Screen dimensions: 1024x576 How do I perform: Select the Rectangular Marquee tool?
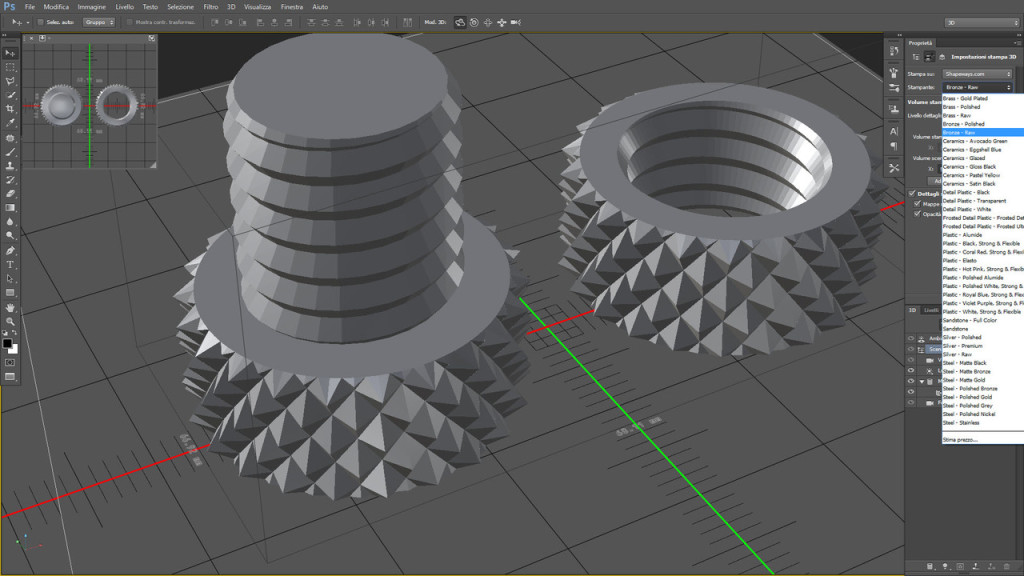tap(10, 67)
